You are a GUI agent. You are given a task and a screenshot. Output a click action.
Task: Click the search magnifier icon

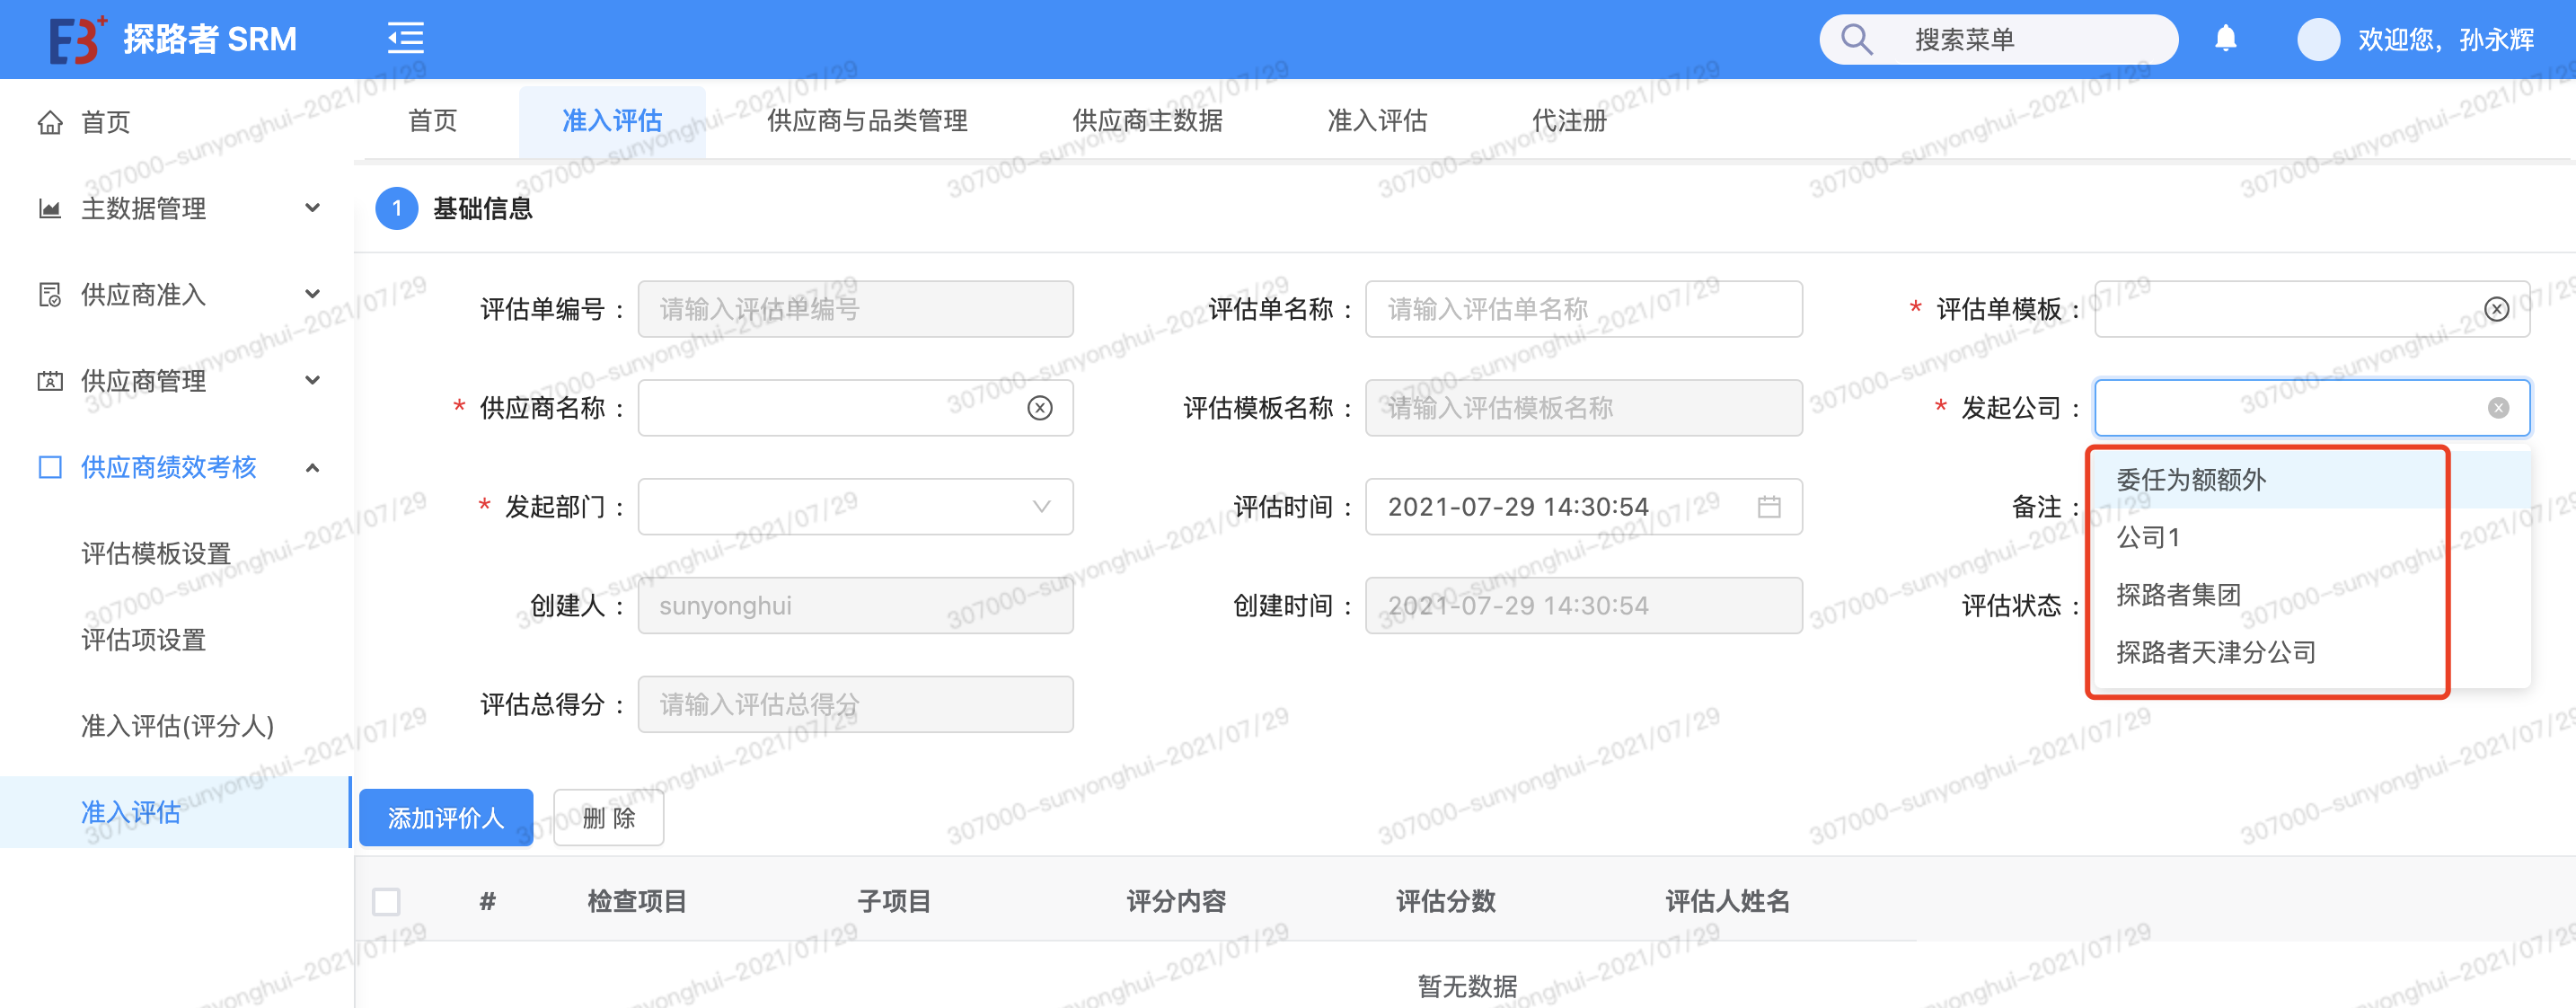point(1856,39)
